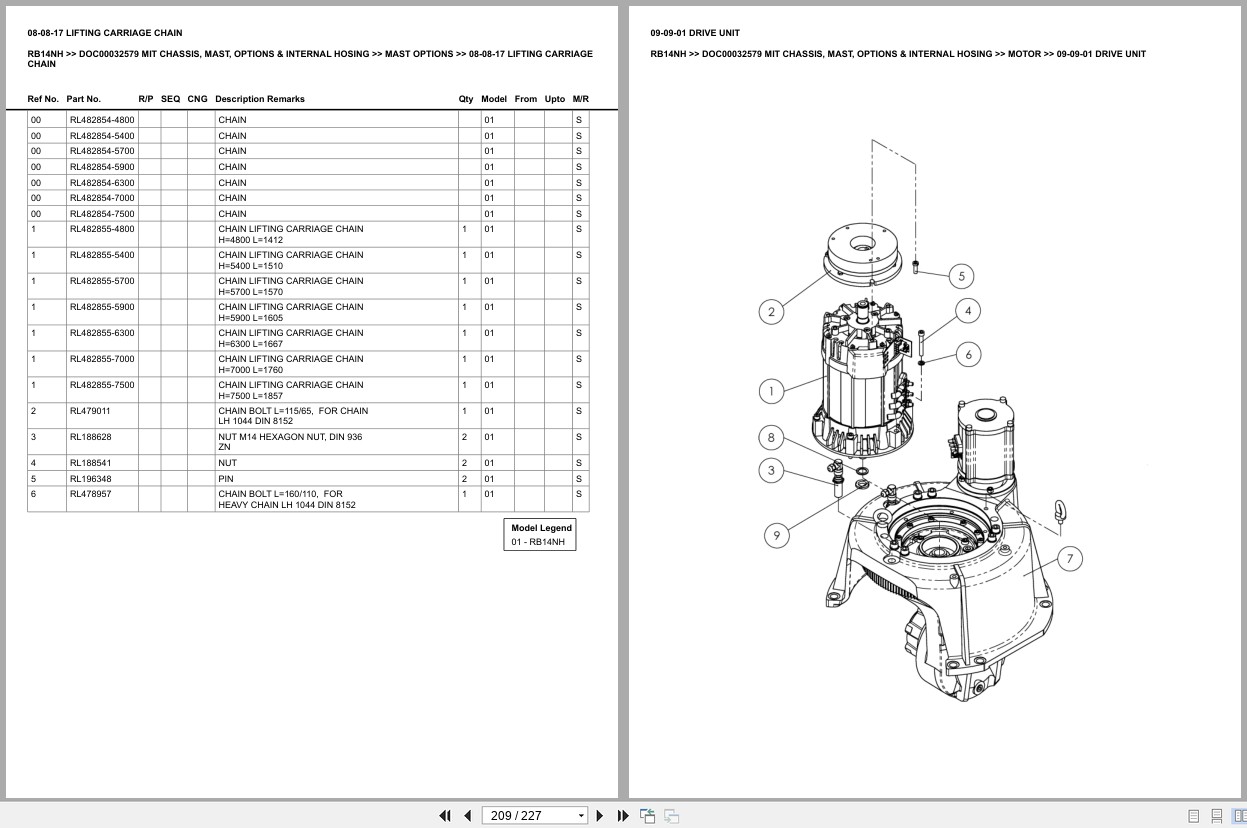Viewport: 1247px width, 828px height.
Task: Go to the next page
Action: pyautogui.click(x=600, y=816)
